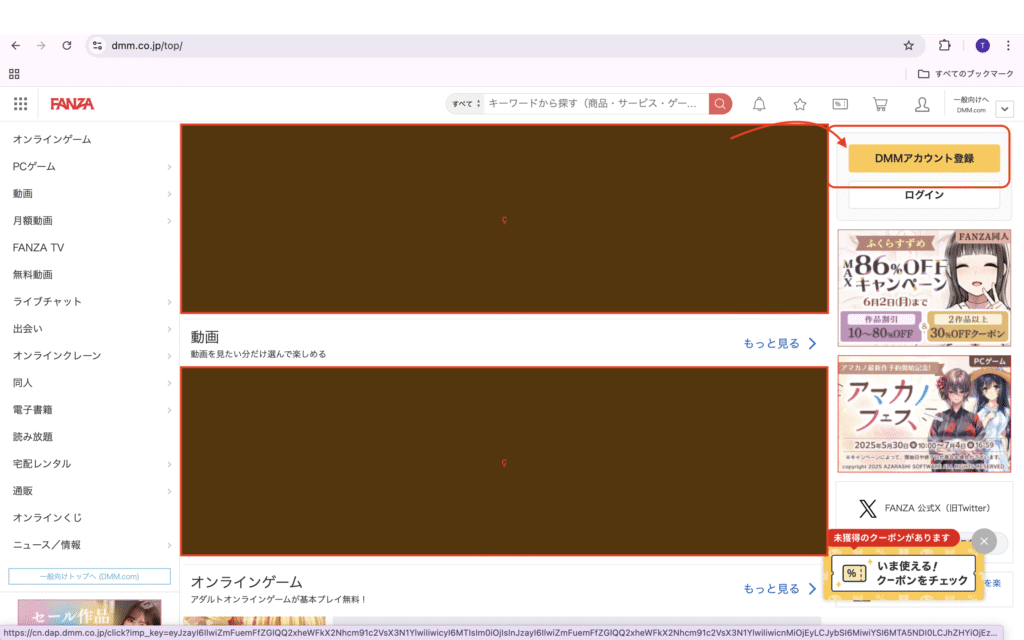
Task: Click the red search magnifier button
Action: pyautogui.click(x=720, y=104)
